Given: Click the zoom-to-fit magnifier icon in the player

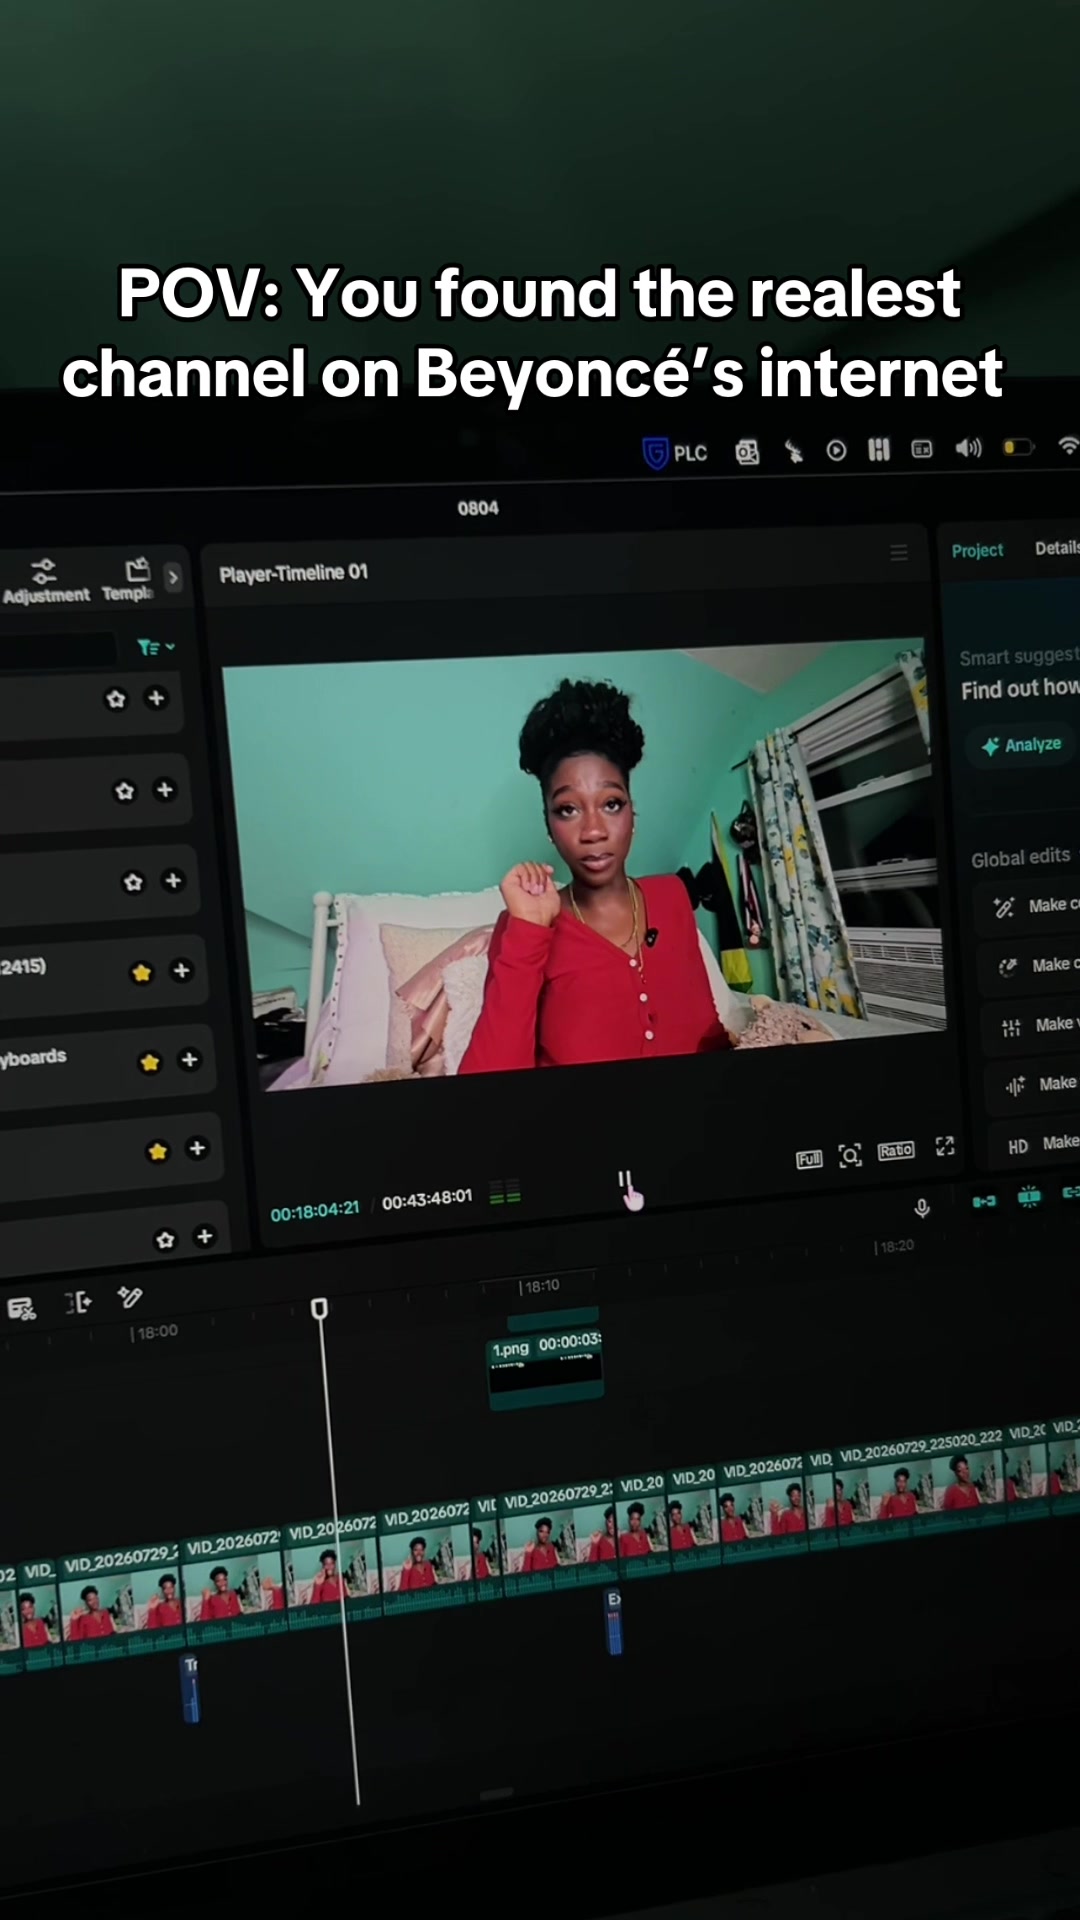Looking at the screenshot, I should pos(850,1155).
